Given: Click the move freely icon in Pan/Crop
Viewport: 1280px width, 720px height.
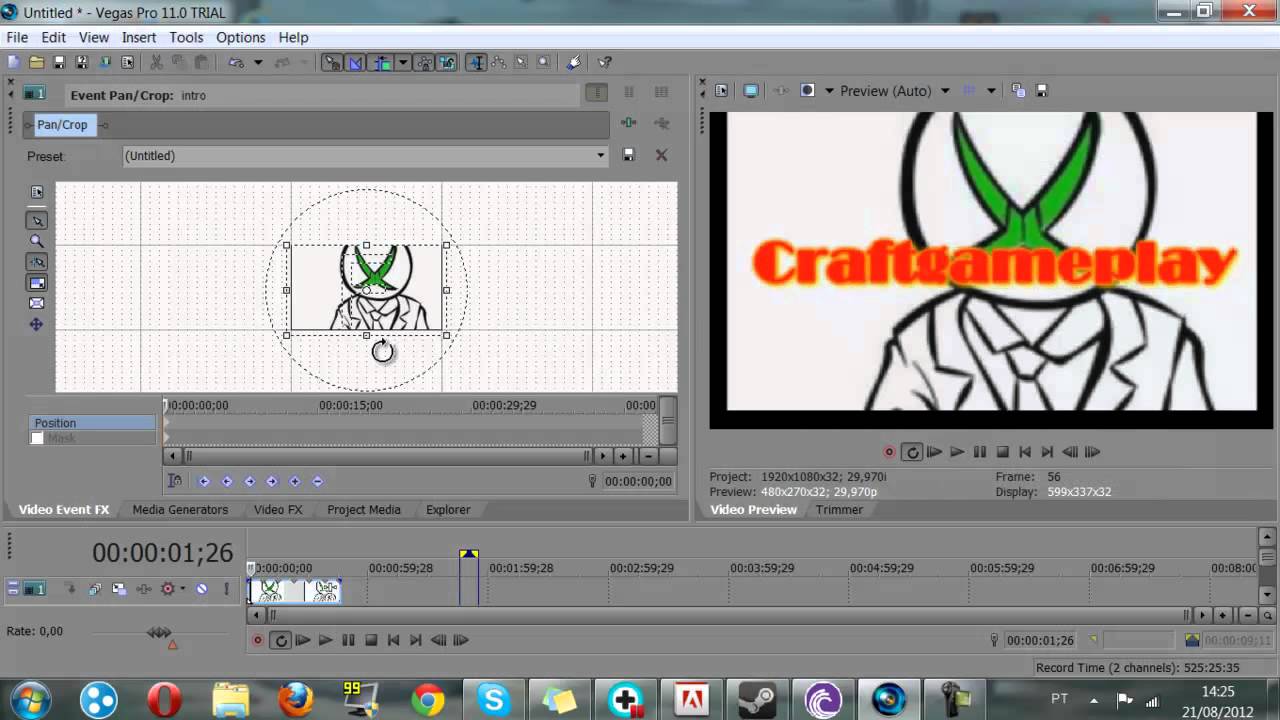Looking at the screenshot, I should click(37, 325).
